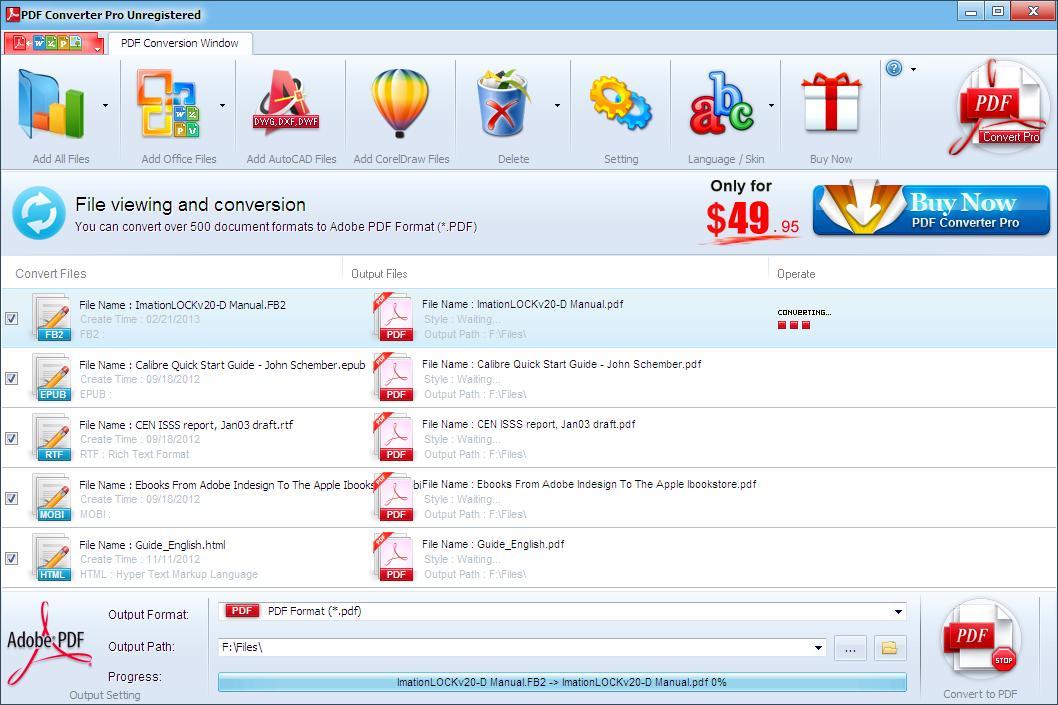This screenshot has width=1058, height=705.
Task: Click the Add AutoCAD Files icon
Action: point(287,105)
